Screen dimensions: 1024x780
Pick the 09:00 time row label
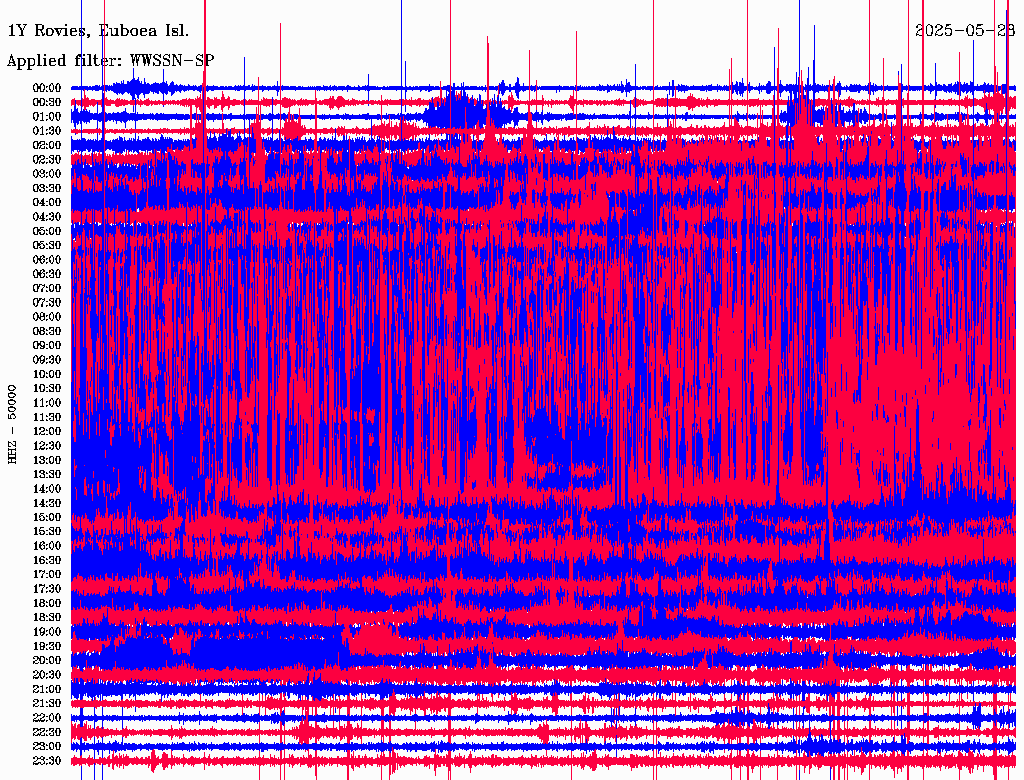point(48,345)
